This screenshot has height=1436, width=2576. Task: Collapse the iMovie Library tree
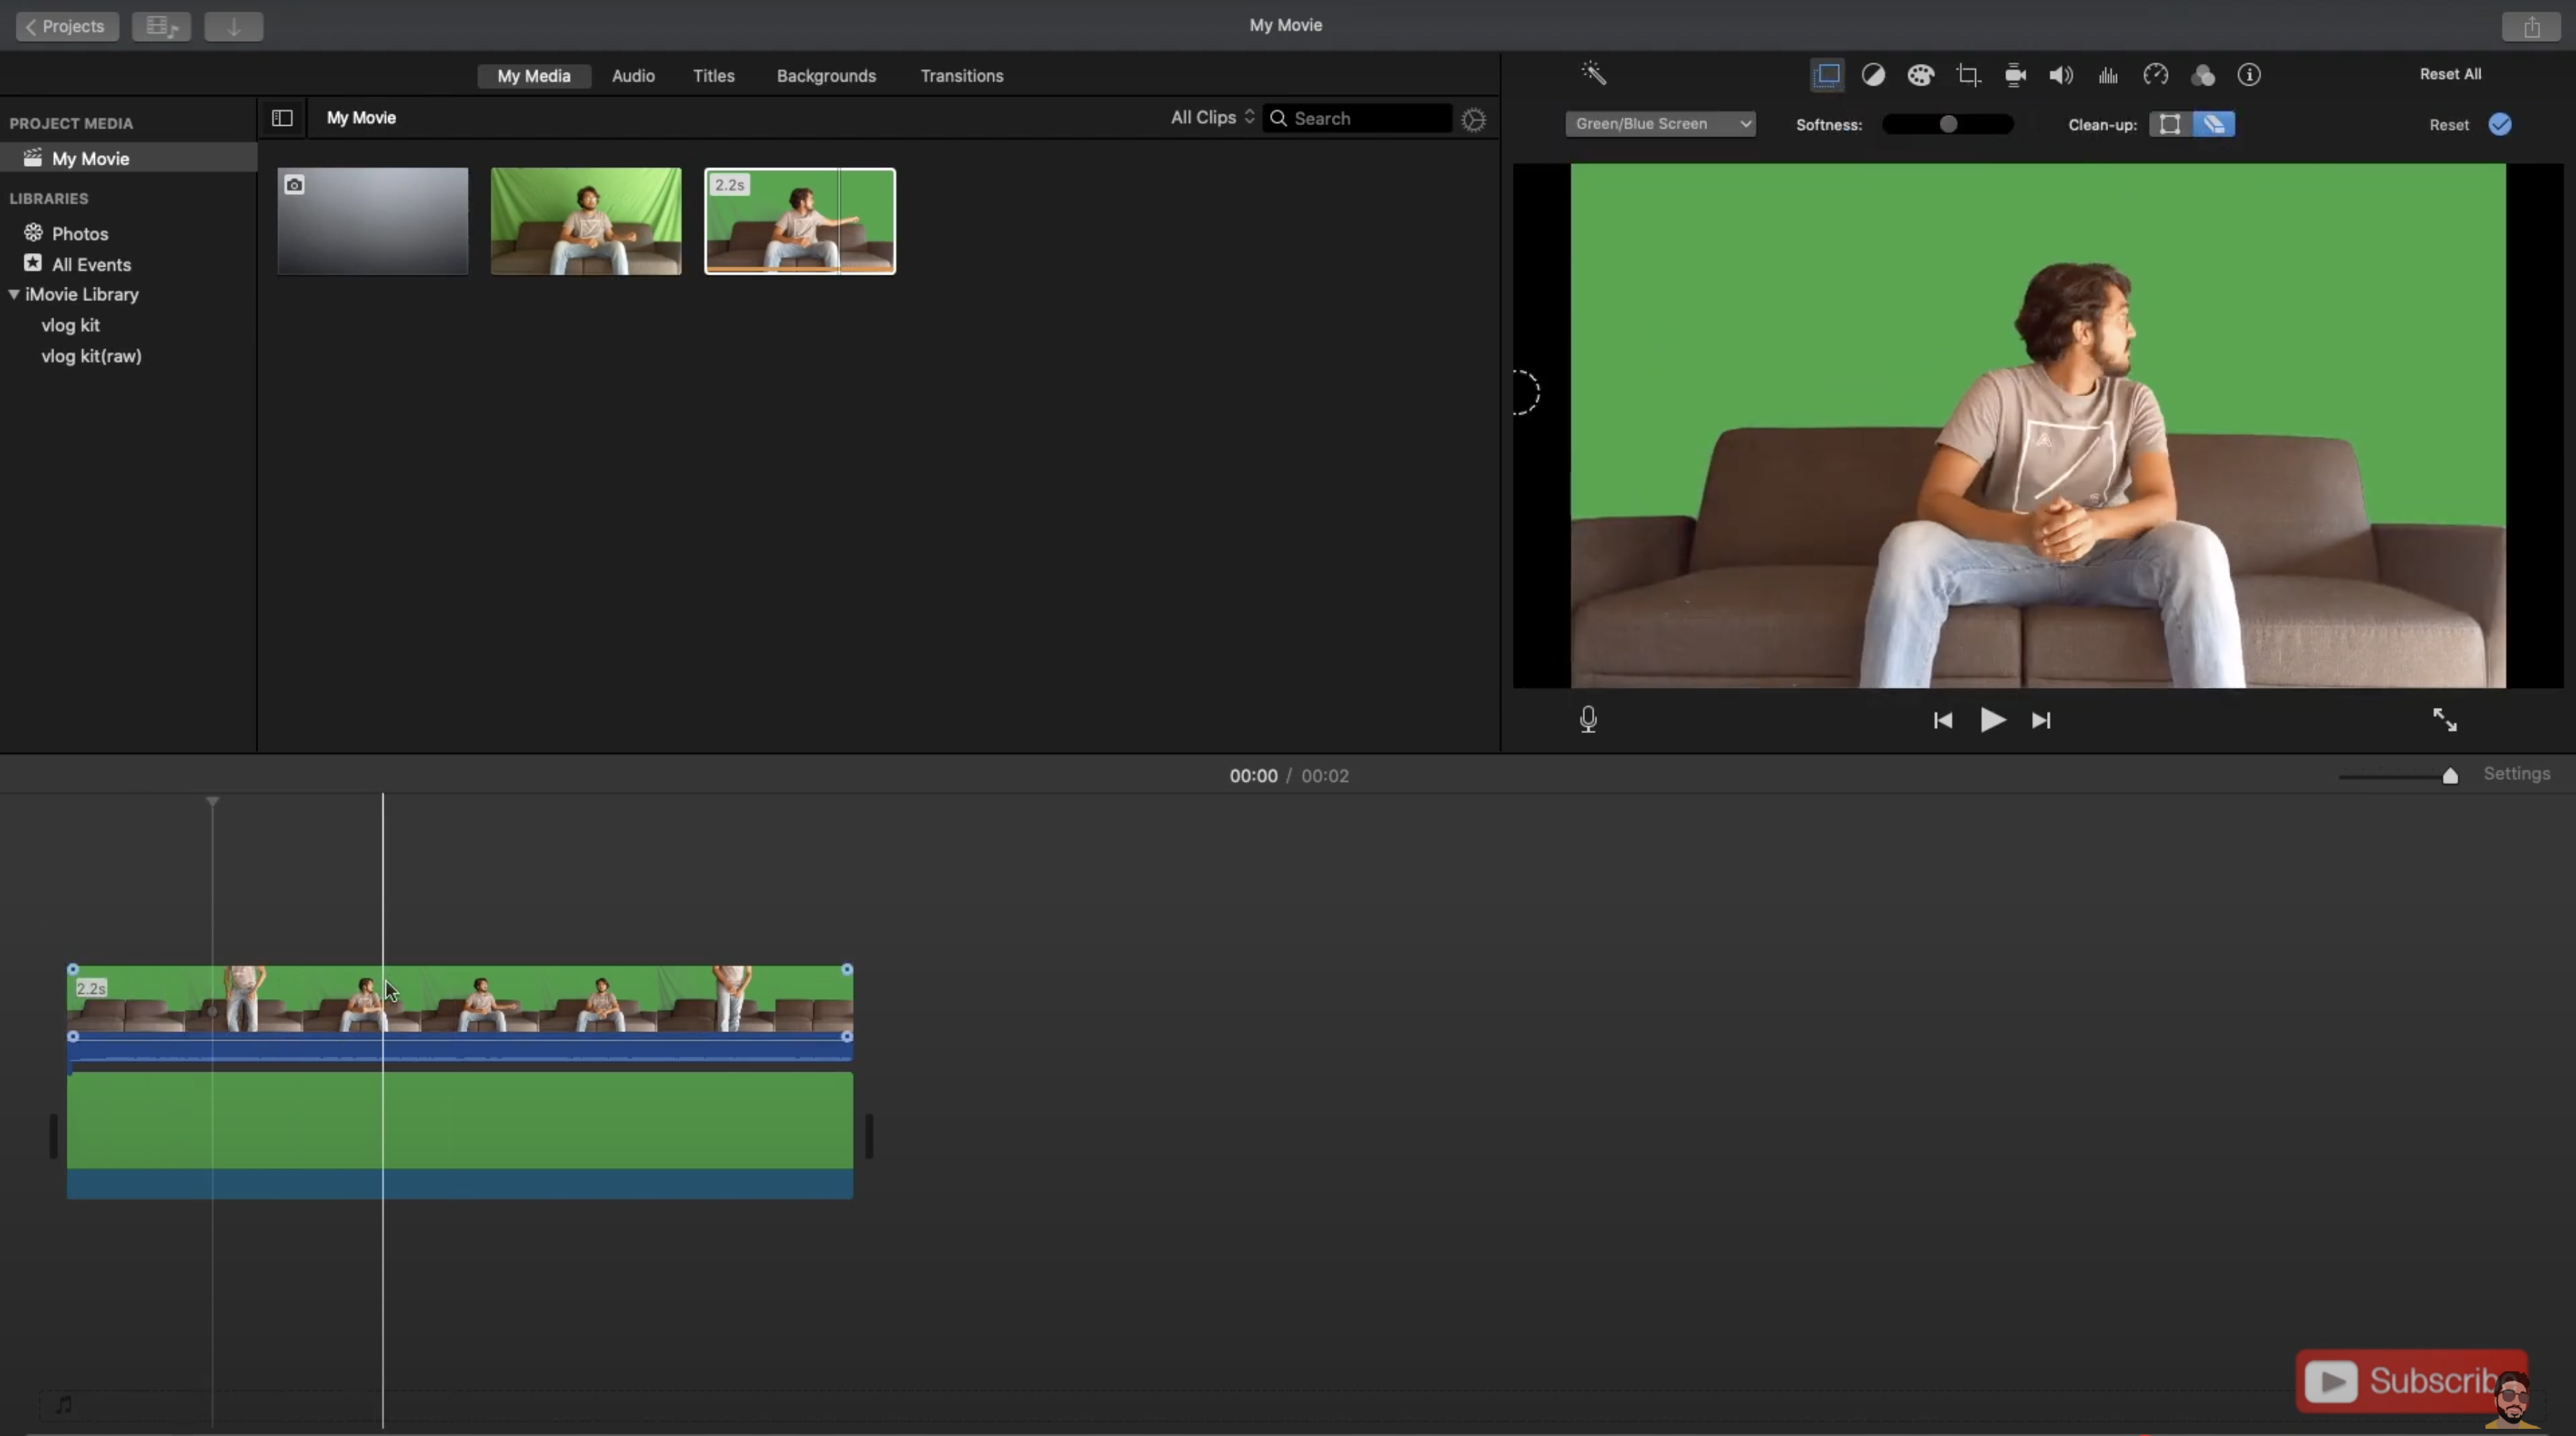(14, 295)
